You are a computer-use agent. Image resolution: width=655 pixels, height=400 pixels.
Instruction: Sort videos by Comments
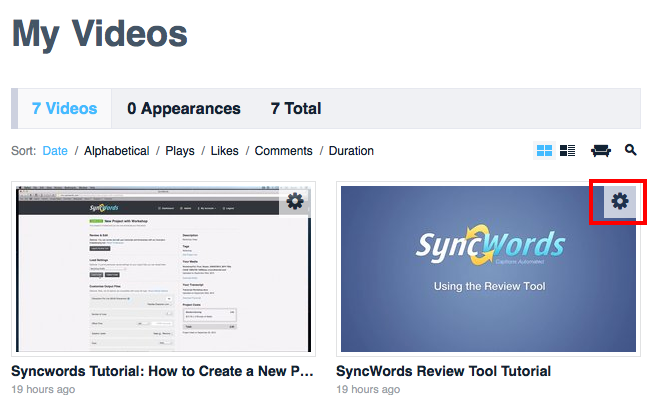pos(284,151)
